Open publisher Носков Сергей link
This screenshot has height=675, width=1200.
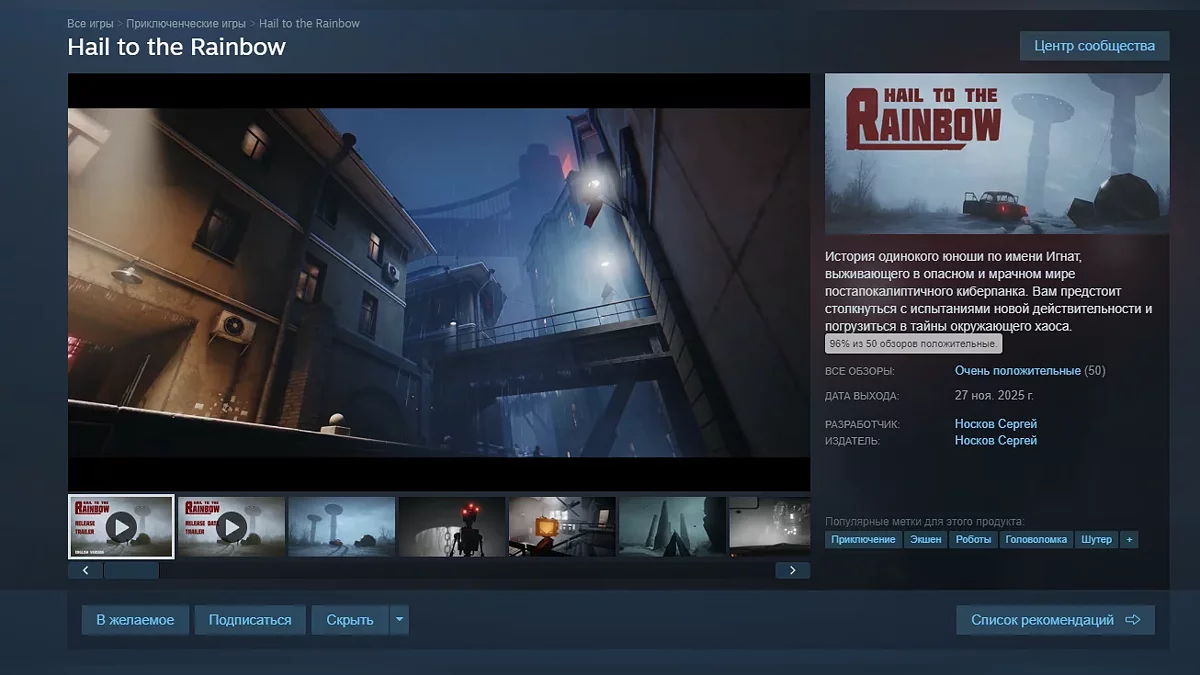[996, 441]
